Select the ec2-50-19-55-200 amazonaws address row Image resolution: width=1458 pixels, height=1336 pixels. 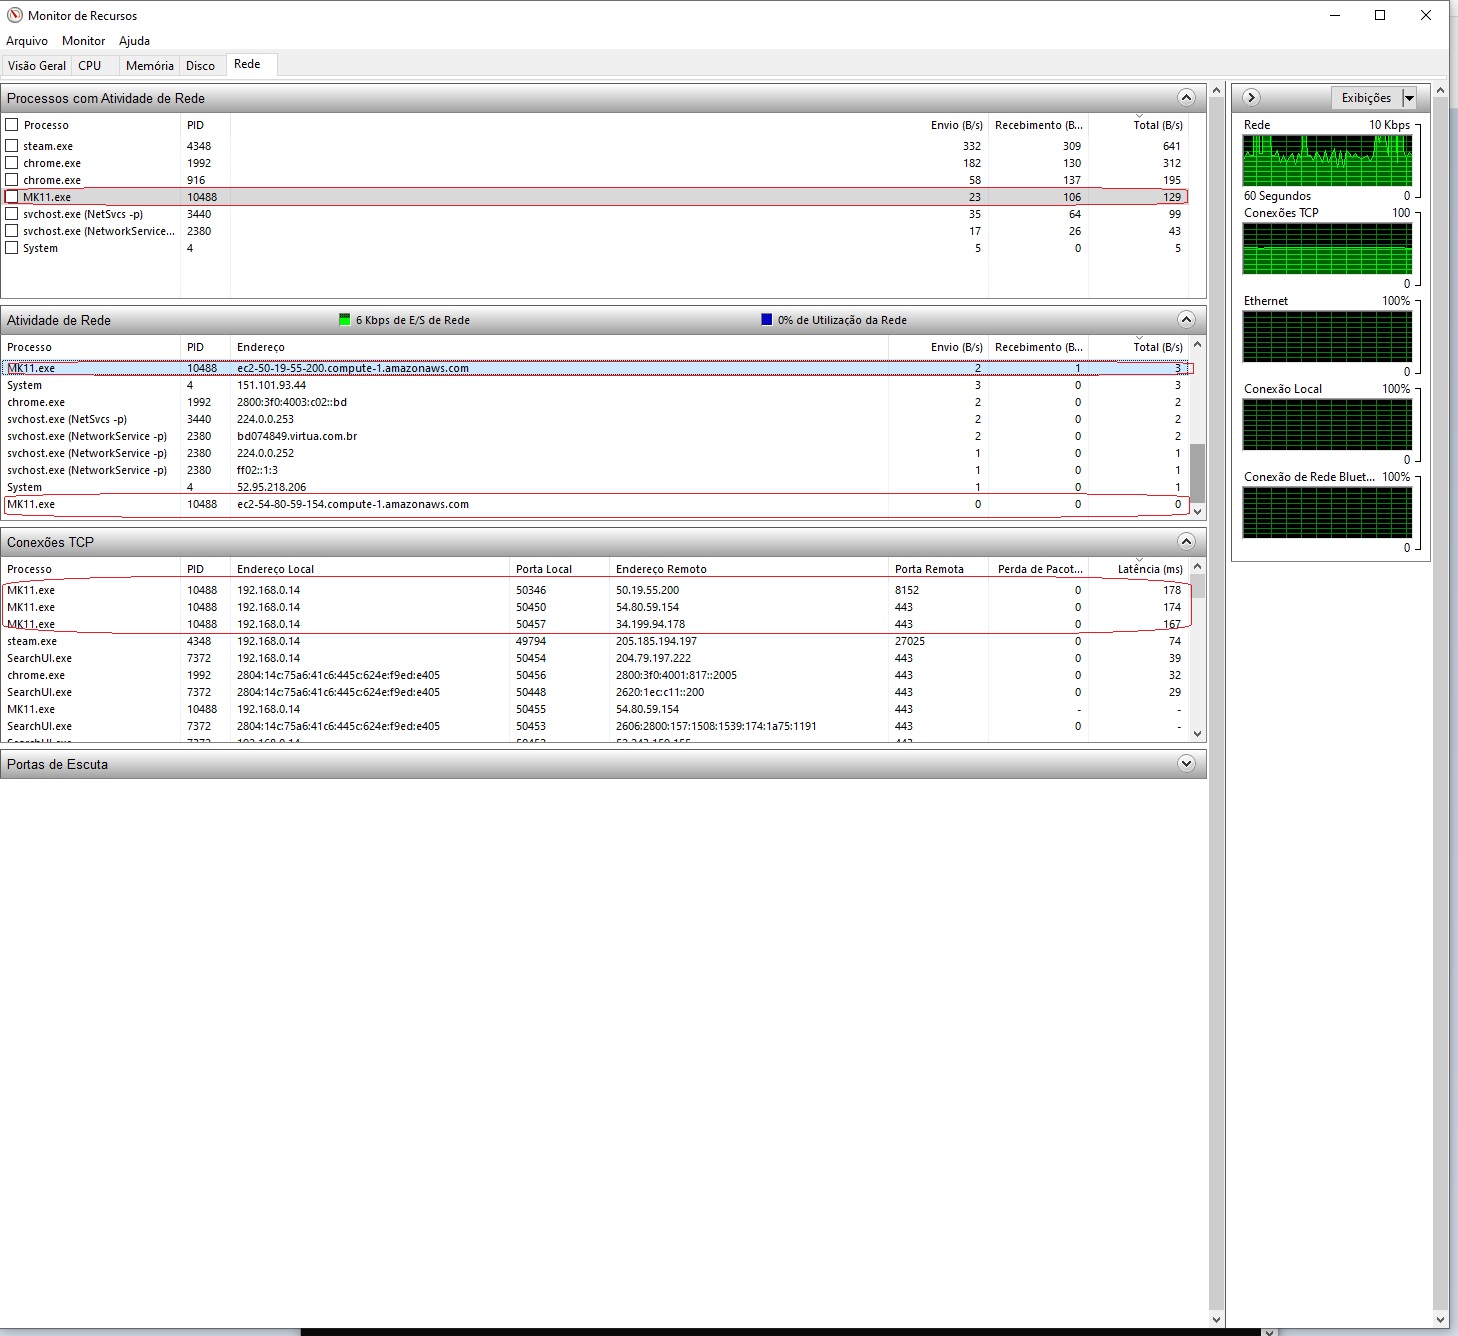[x=597, y=368]
